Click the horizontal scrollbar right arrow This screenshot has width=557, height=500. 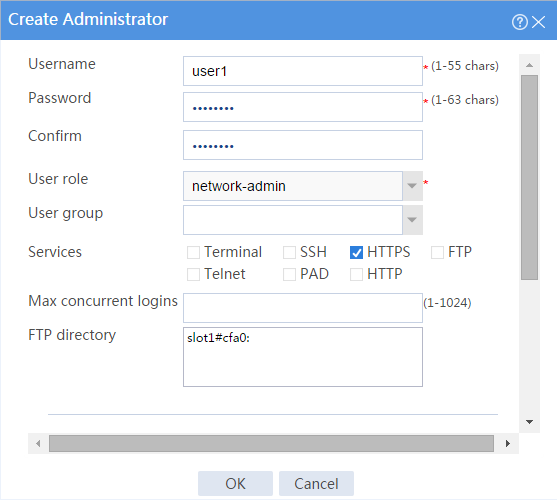point(508,444)
